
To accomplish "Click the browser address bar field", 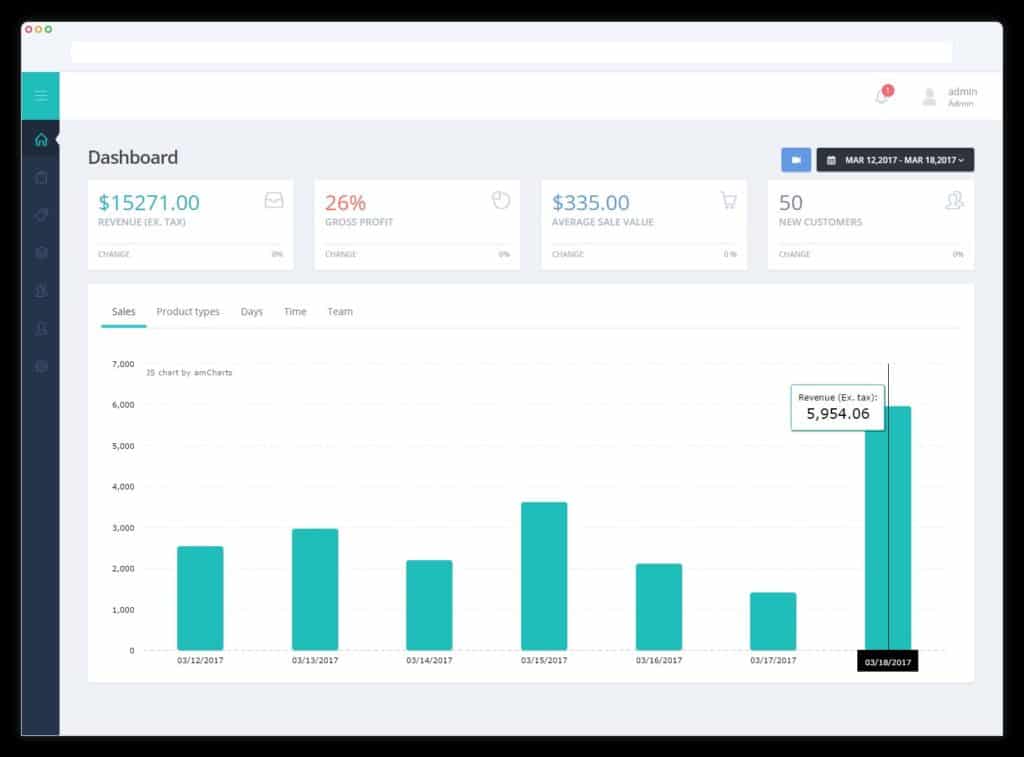I will click(511, 52).
